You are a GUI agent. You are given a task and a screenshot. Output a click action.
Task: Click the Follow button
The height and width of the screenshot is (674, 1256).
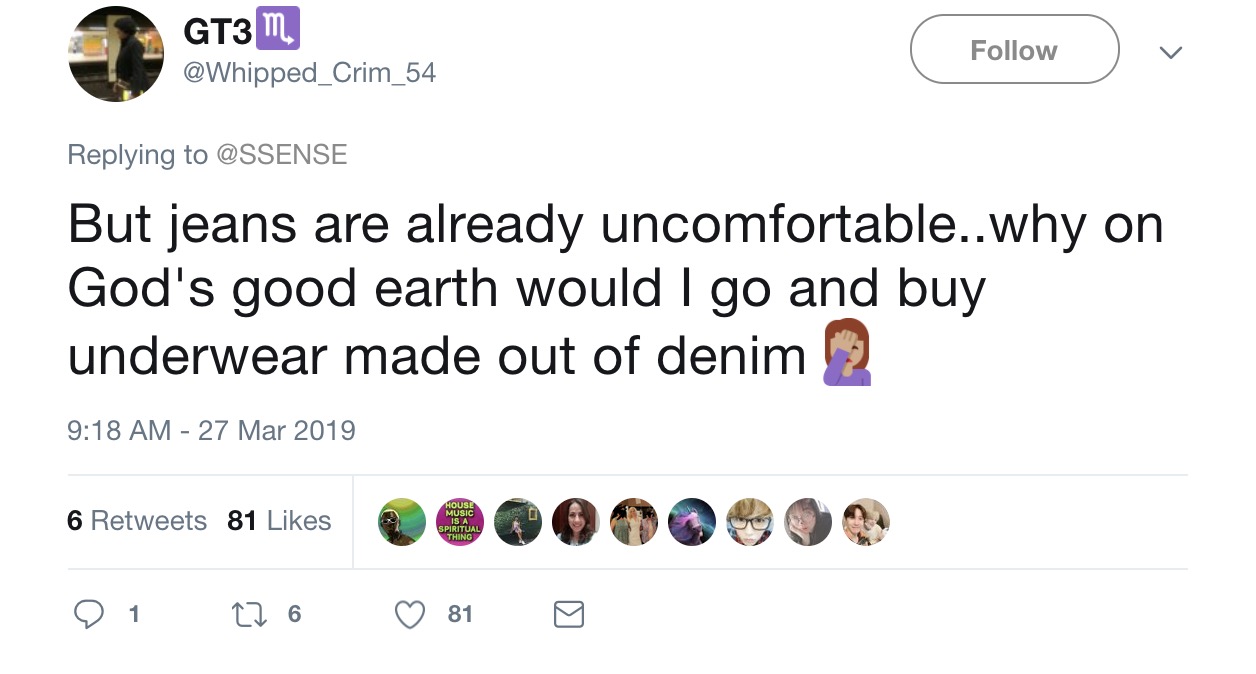(1014, 50)
